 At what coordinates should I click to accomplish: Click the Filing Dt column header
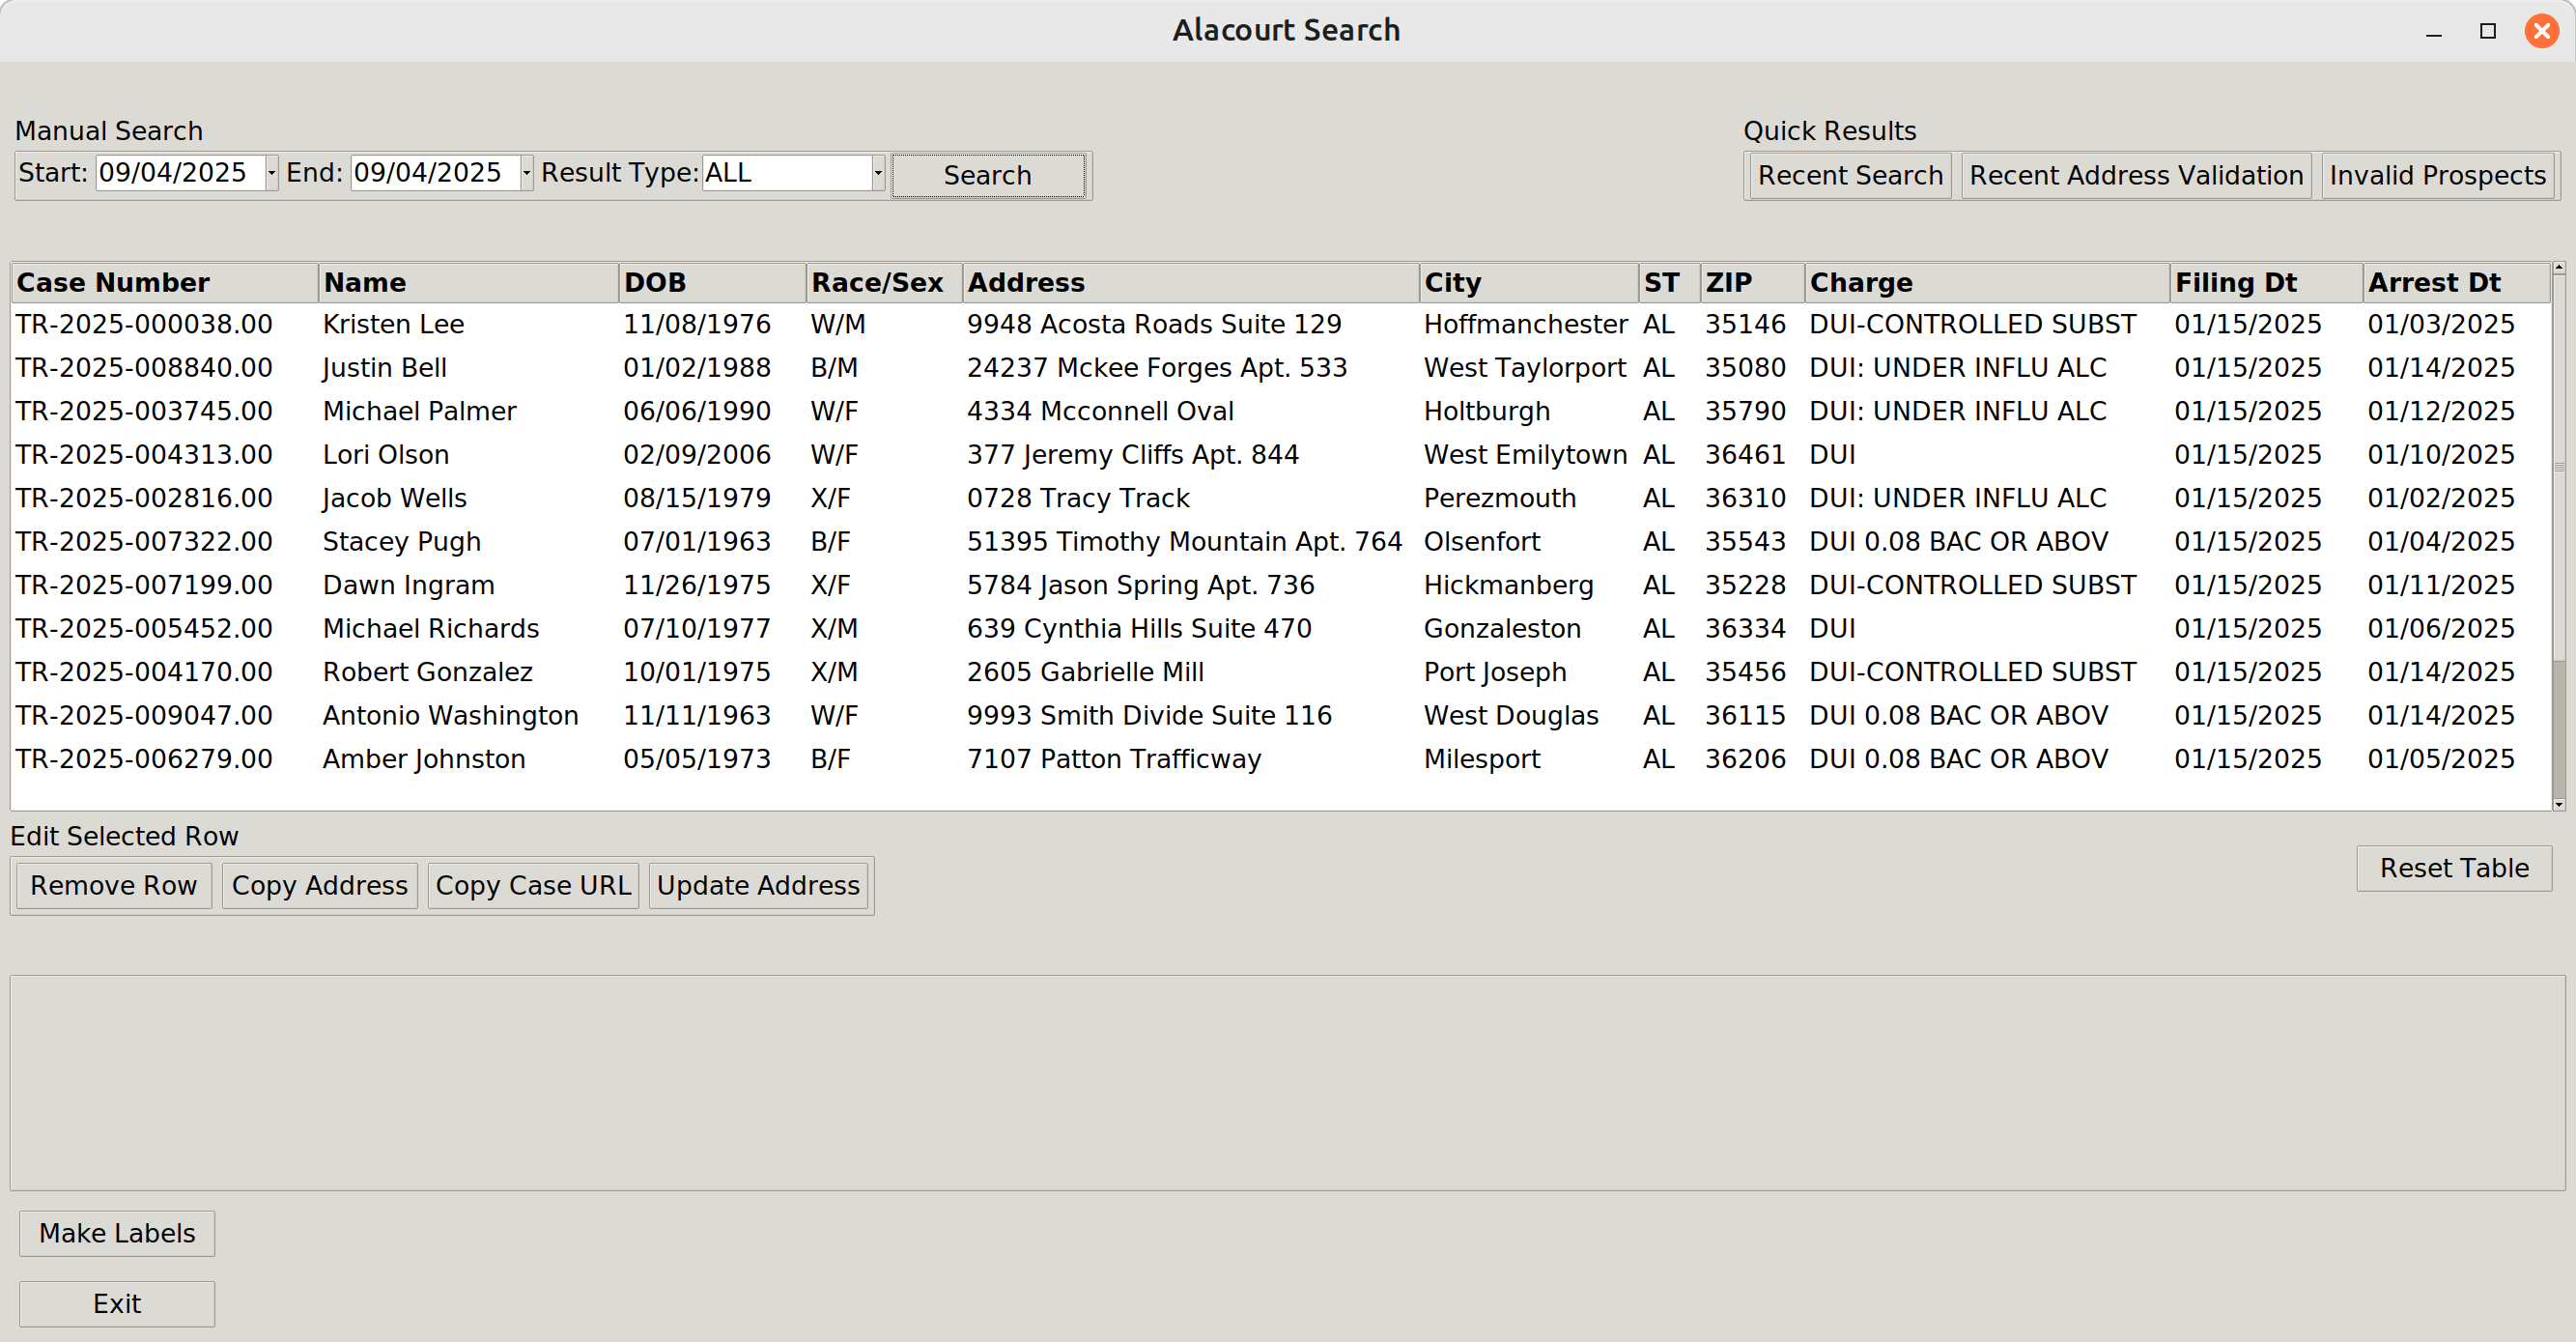pos(2266,283)
